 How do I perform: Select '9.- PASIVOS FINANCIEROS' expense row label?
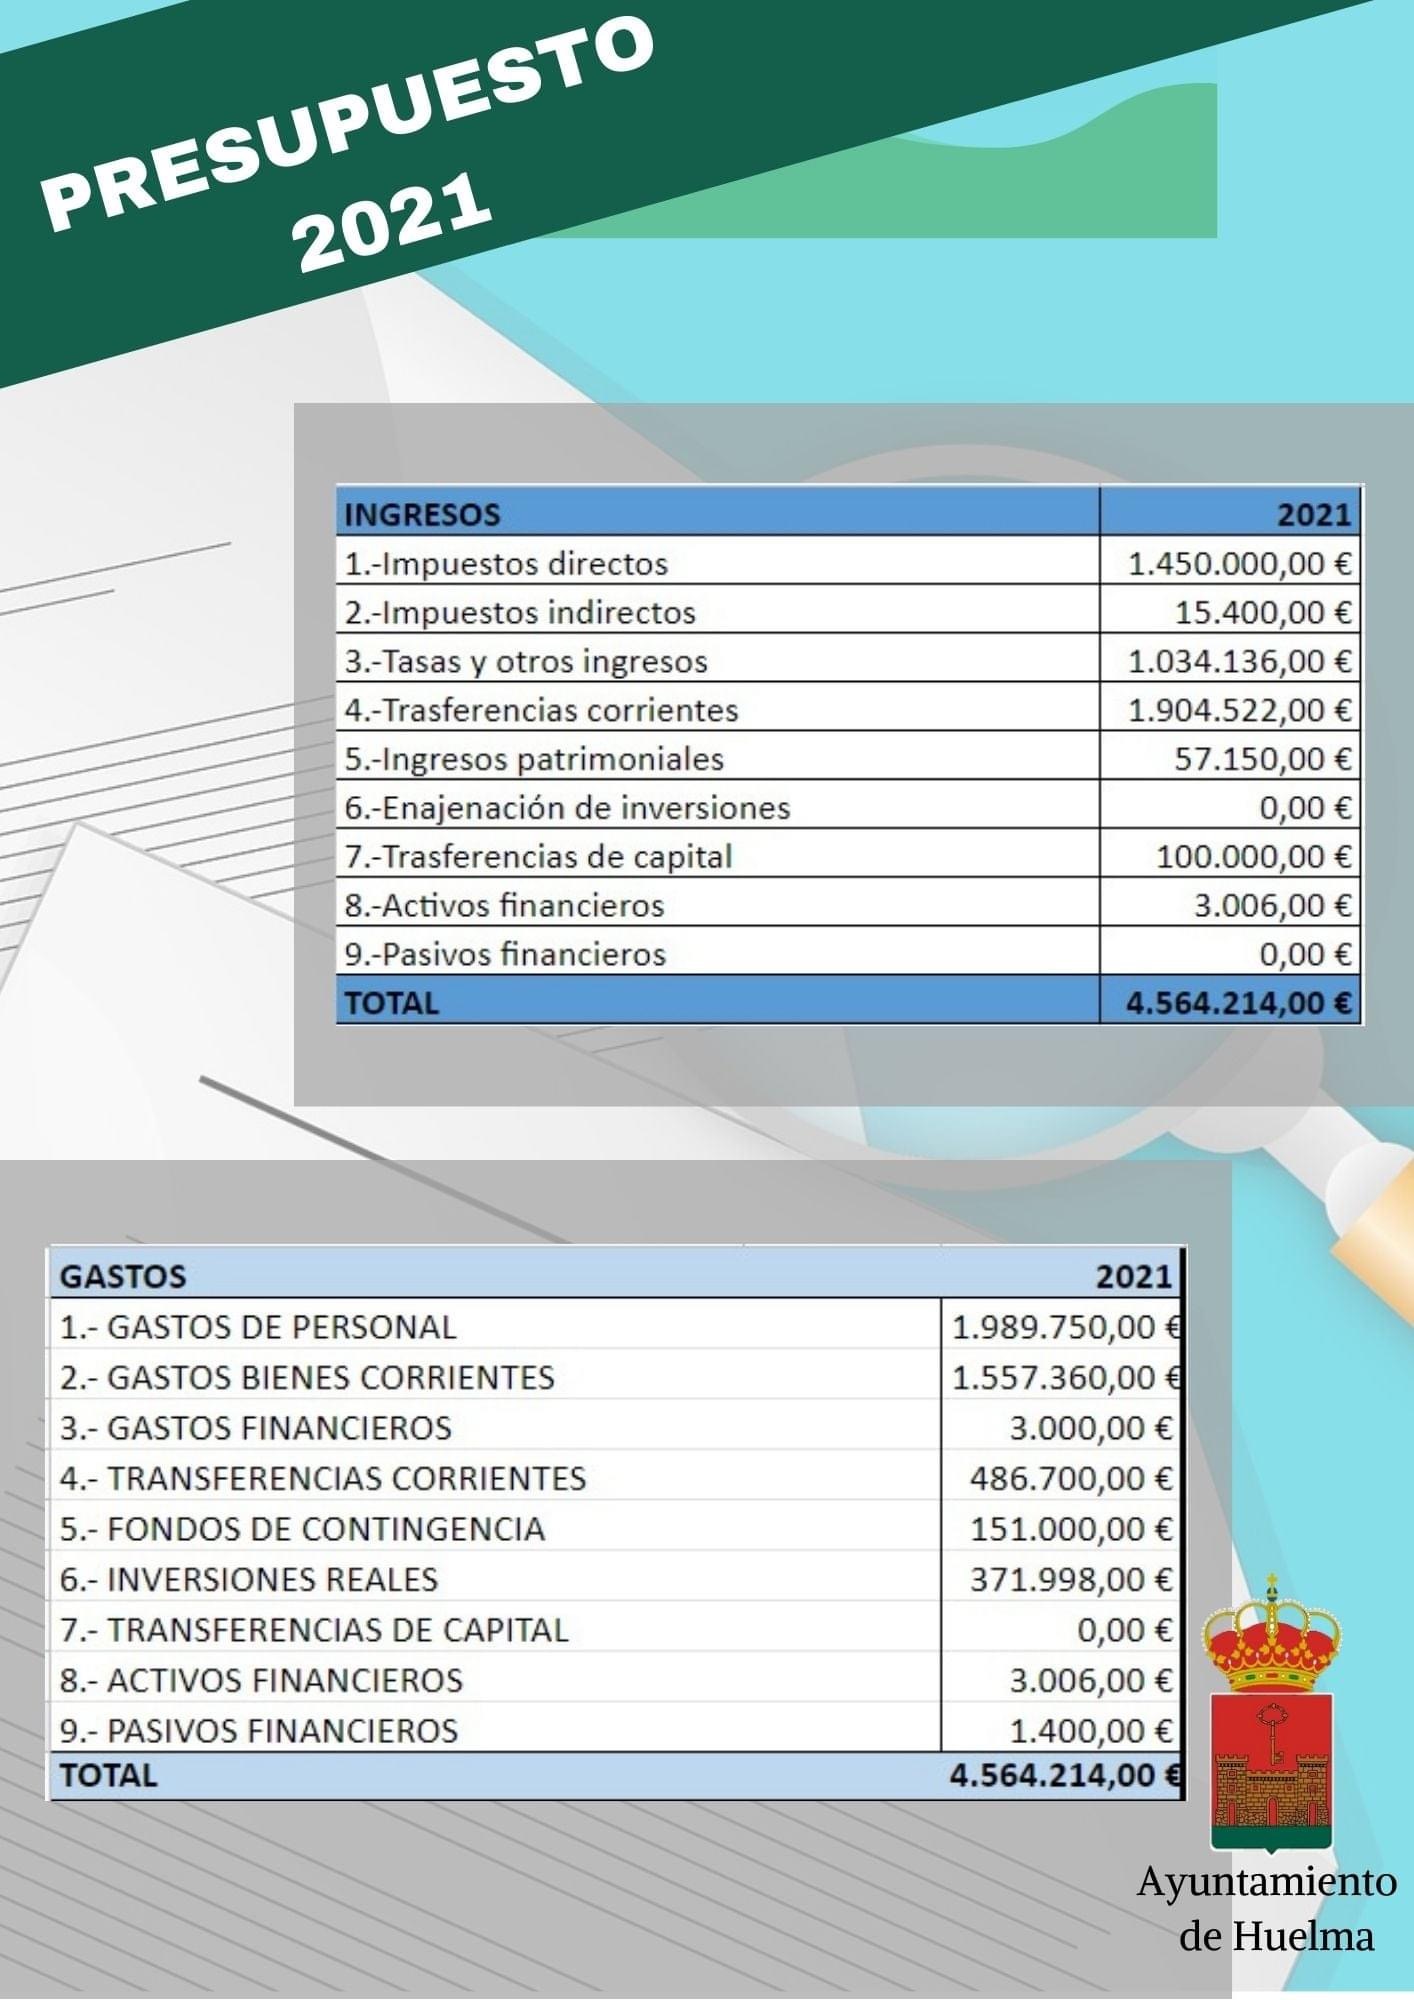tap(259, 1731)
